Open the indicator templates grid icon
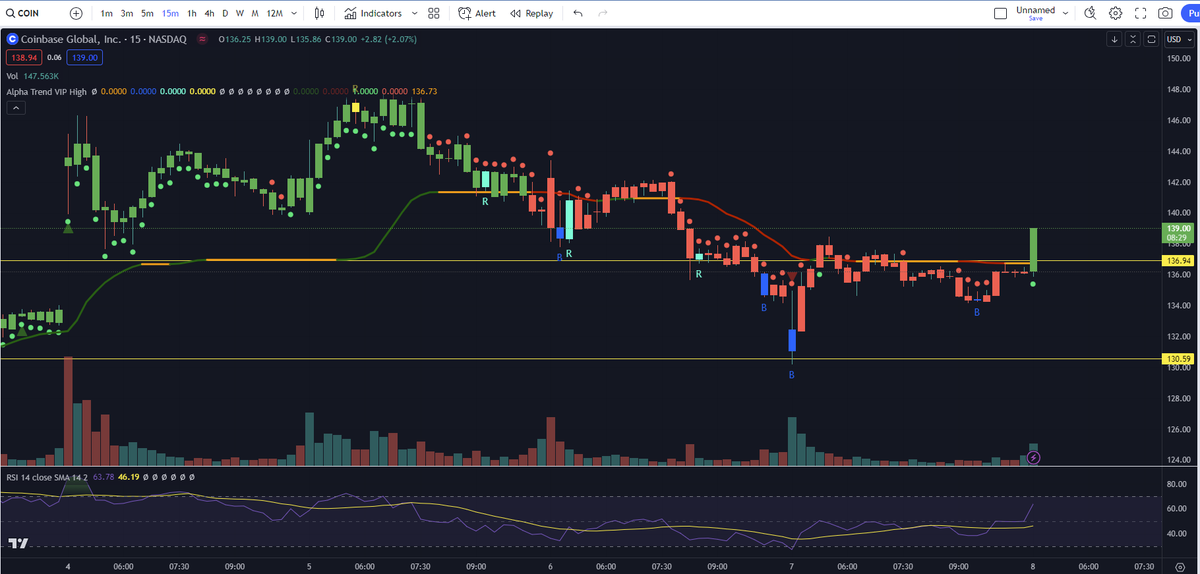Screen dimensions: 1200x574 coord(433,13)
